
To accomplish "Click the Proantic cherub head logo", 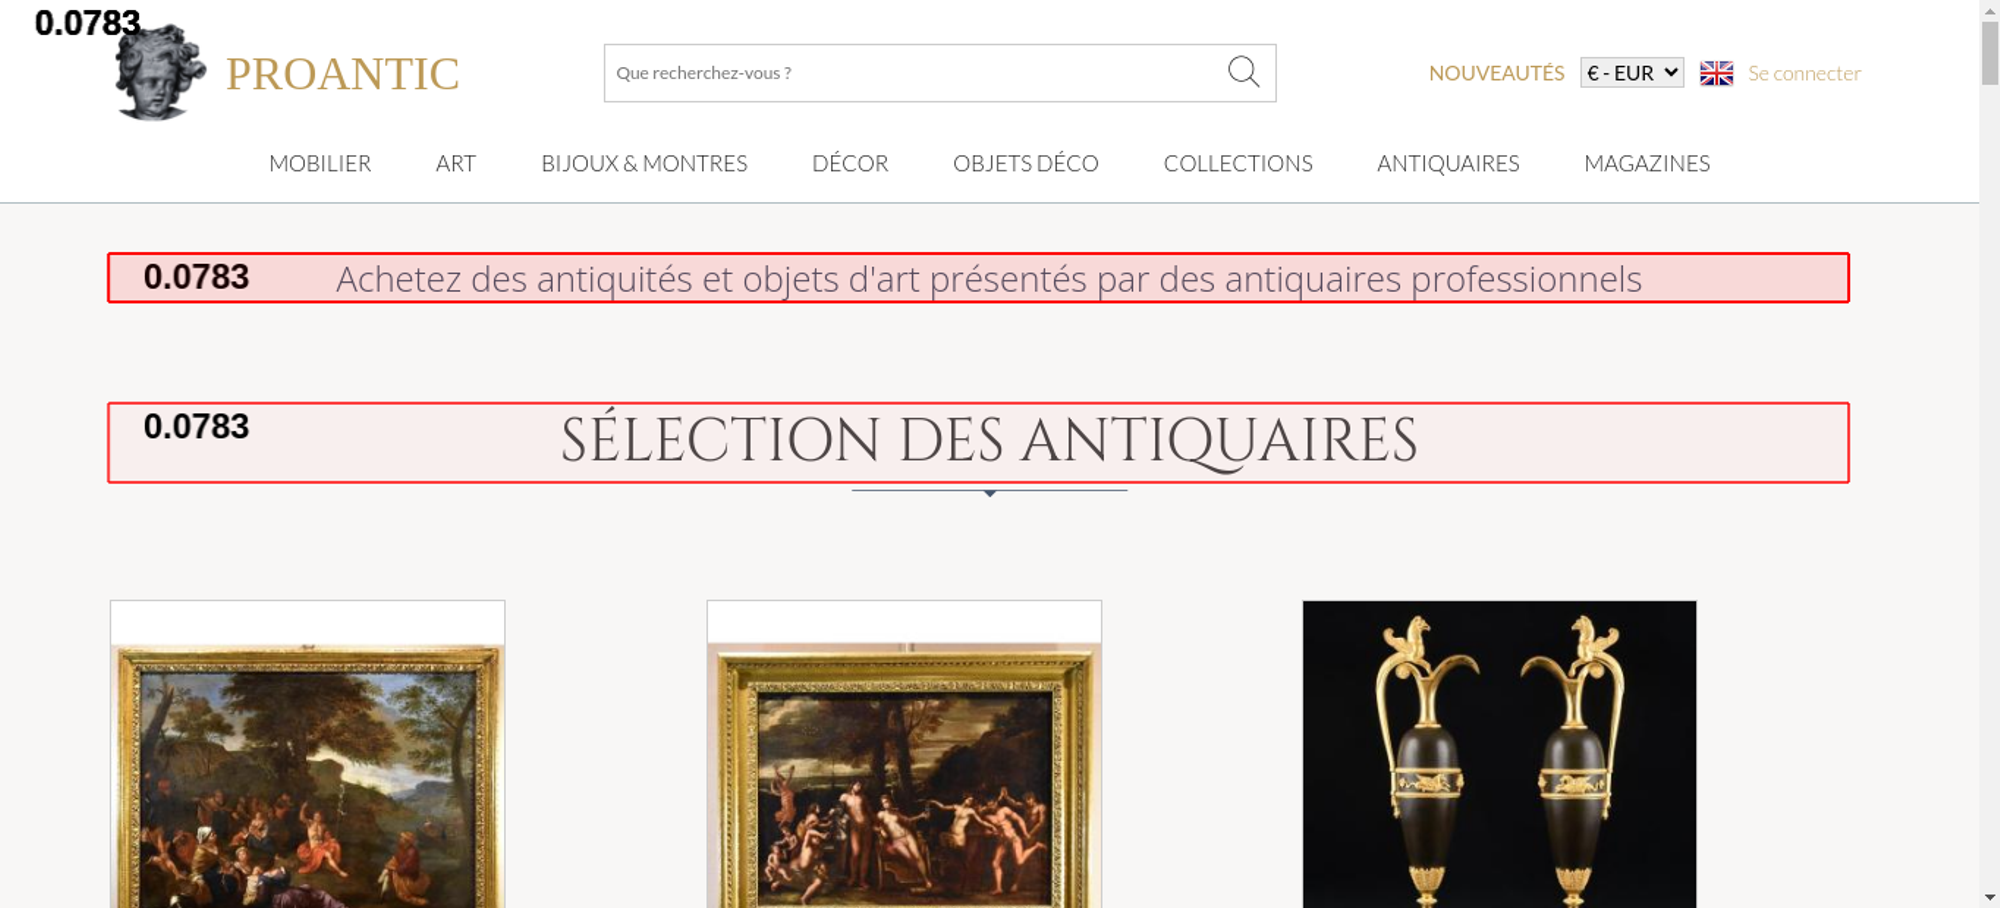I will point(160,72).
